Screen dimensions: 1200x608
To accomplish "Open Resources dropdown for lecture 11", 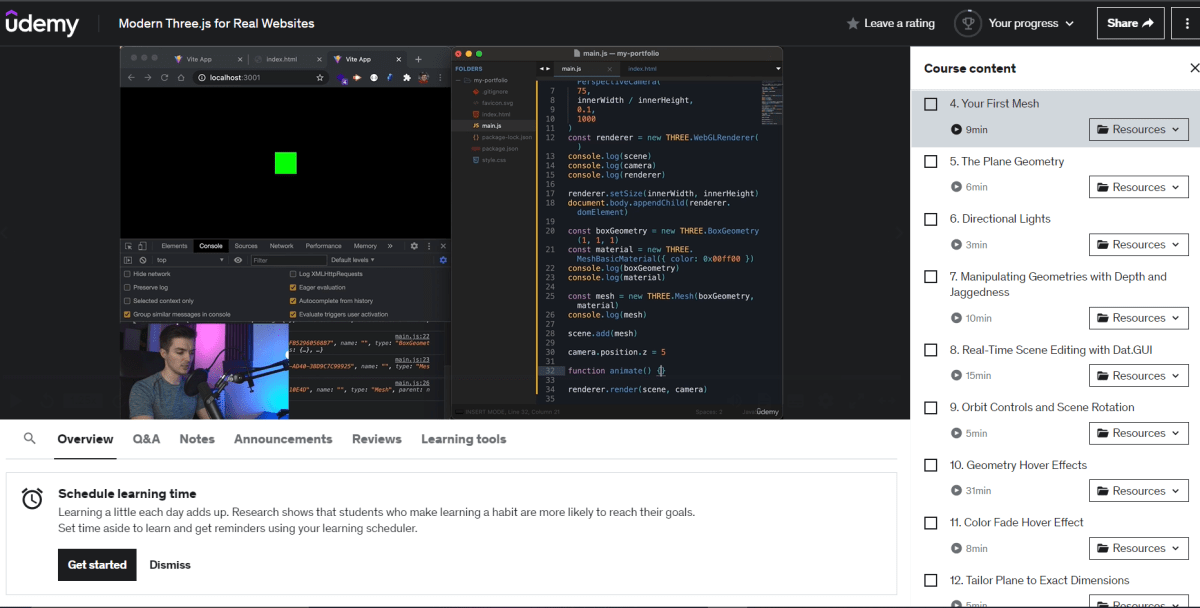I will pos(1138,548).
